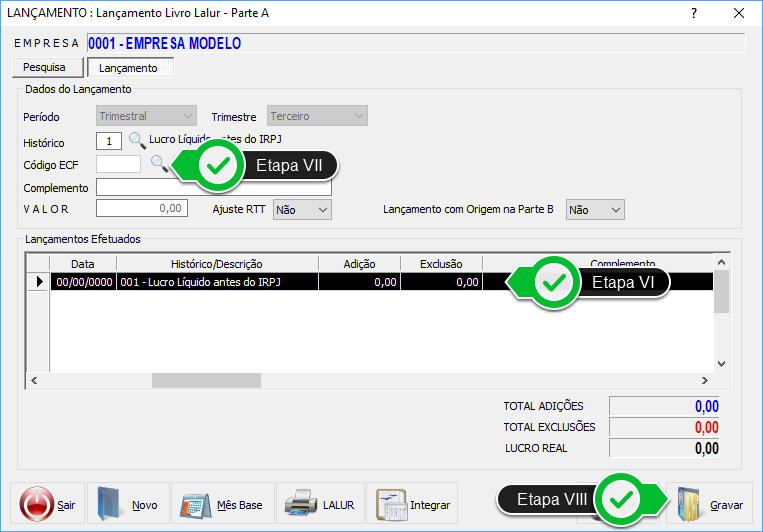Click the Integrar button
This screenshot has height=532, width=763.
tap(412, 504)
